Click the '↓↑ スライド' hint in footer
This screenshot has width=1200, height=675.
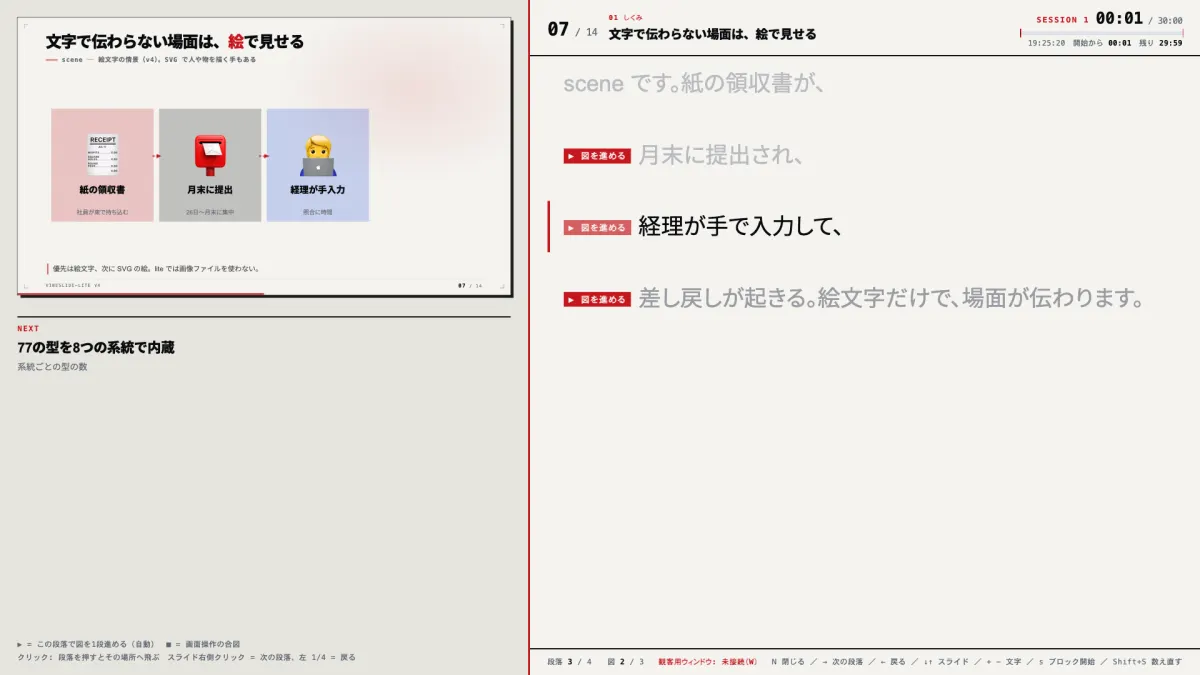[946, 662]
